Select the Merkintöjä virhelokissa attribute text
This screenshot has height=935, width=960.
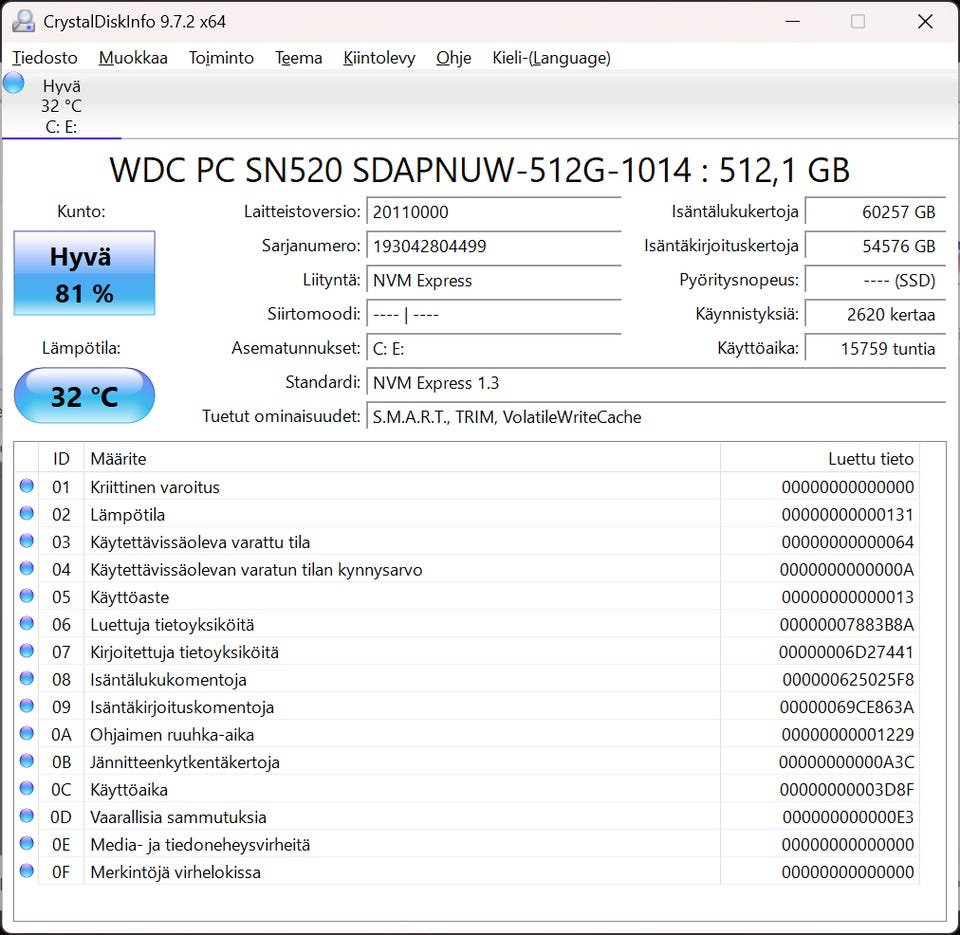176,873
